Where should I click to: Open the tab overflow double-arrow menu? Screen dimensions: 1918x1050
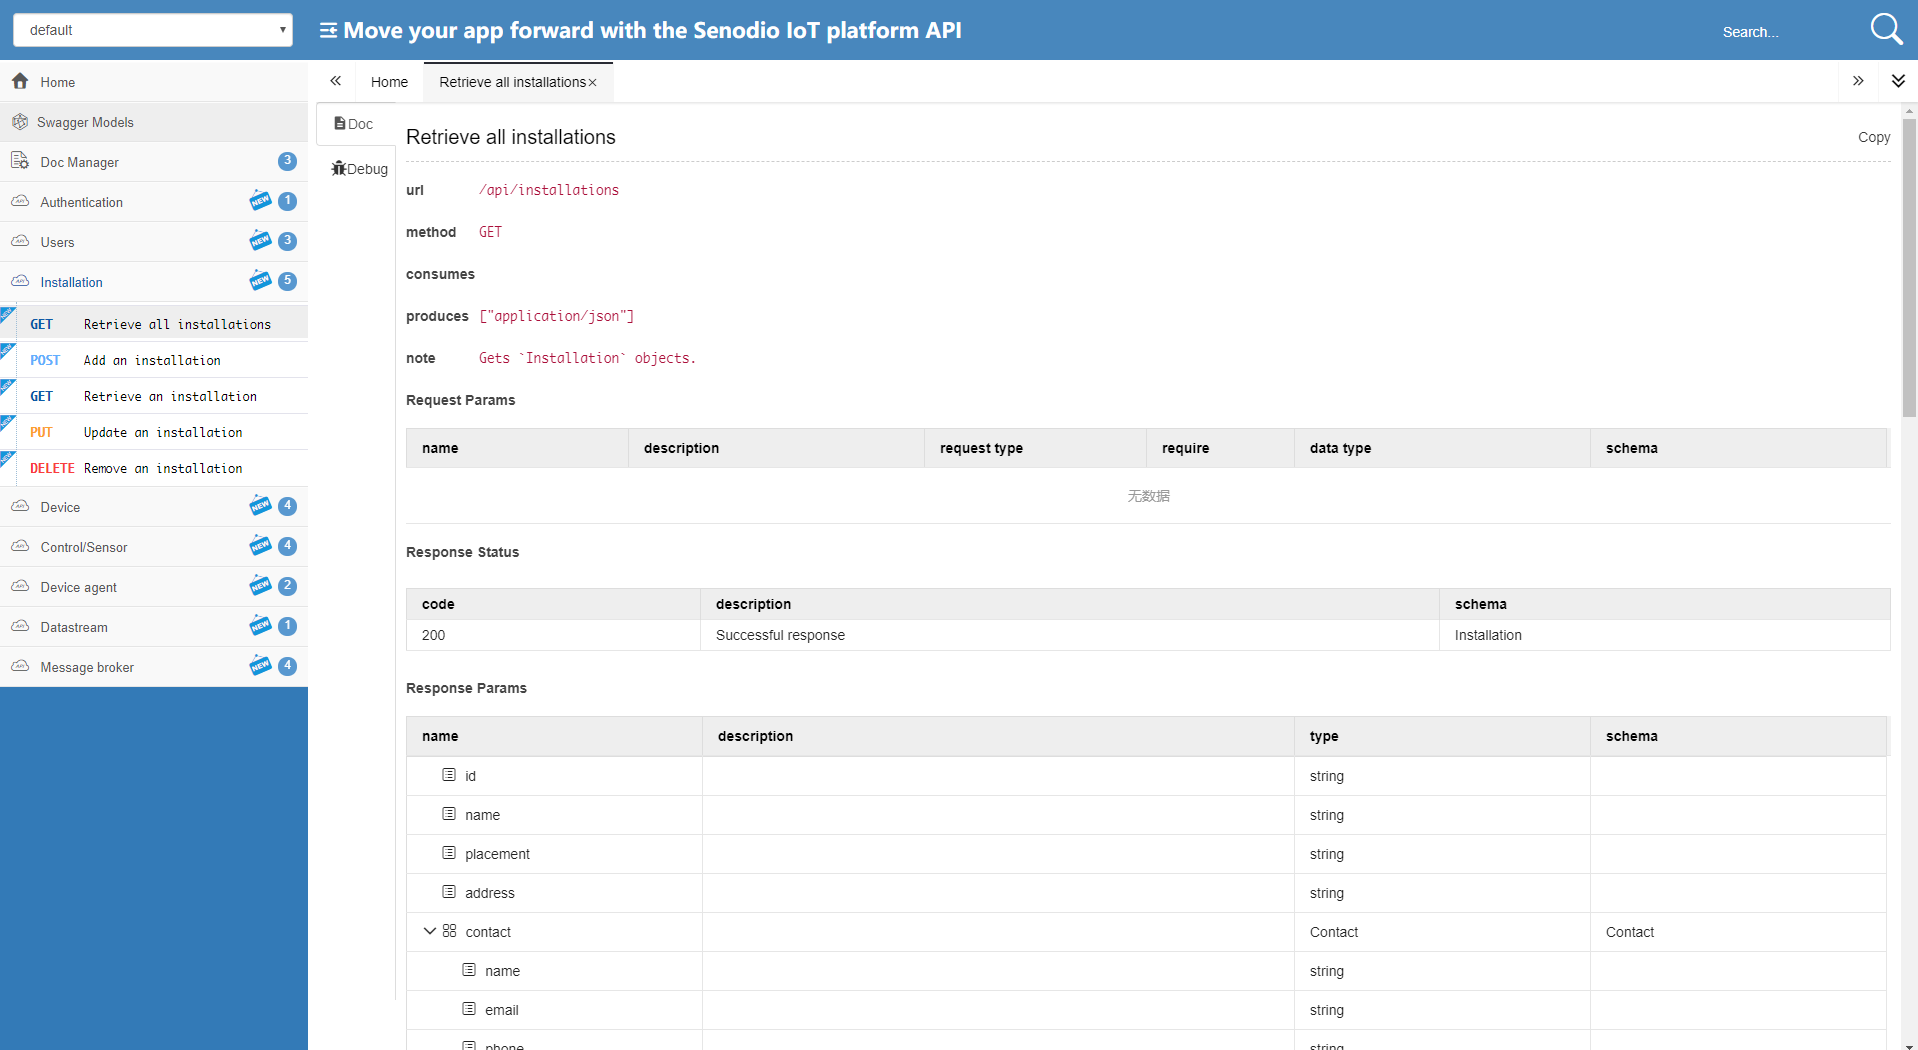pos(1857,81)
